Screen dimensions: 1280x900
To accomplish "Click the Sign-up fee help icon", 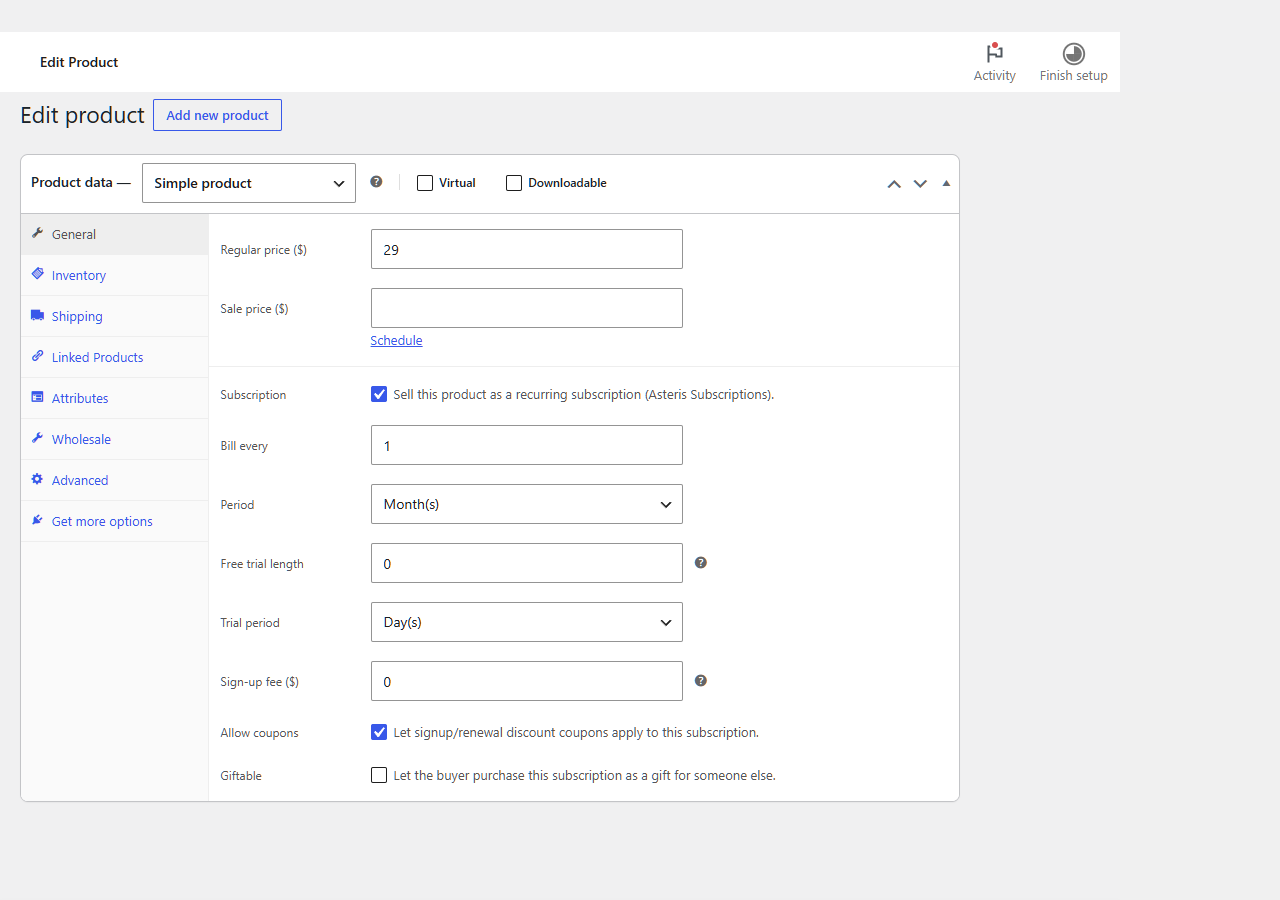I will pos(701,681).
